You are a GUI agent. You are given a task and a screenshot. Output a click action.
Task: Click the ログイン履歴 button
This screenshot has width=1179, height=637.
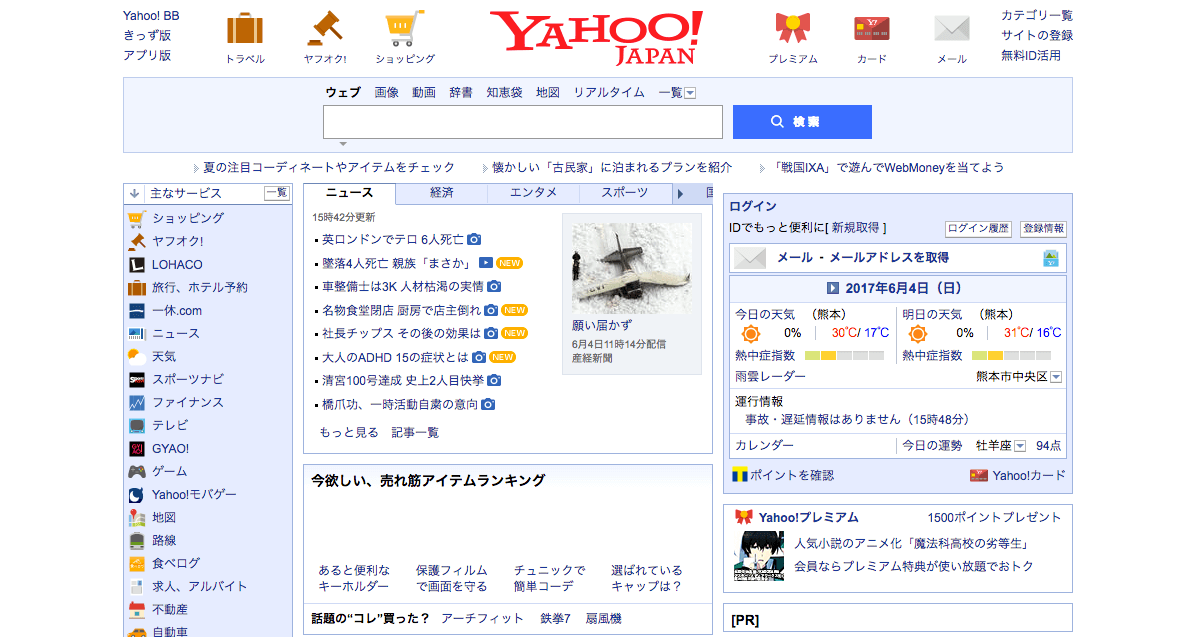(x=978, y=229)
